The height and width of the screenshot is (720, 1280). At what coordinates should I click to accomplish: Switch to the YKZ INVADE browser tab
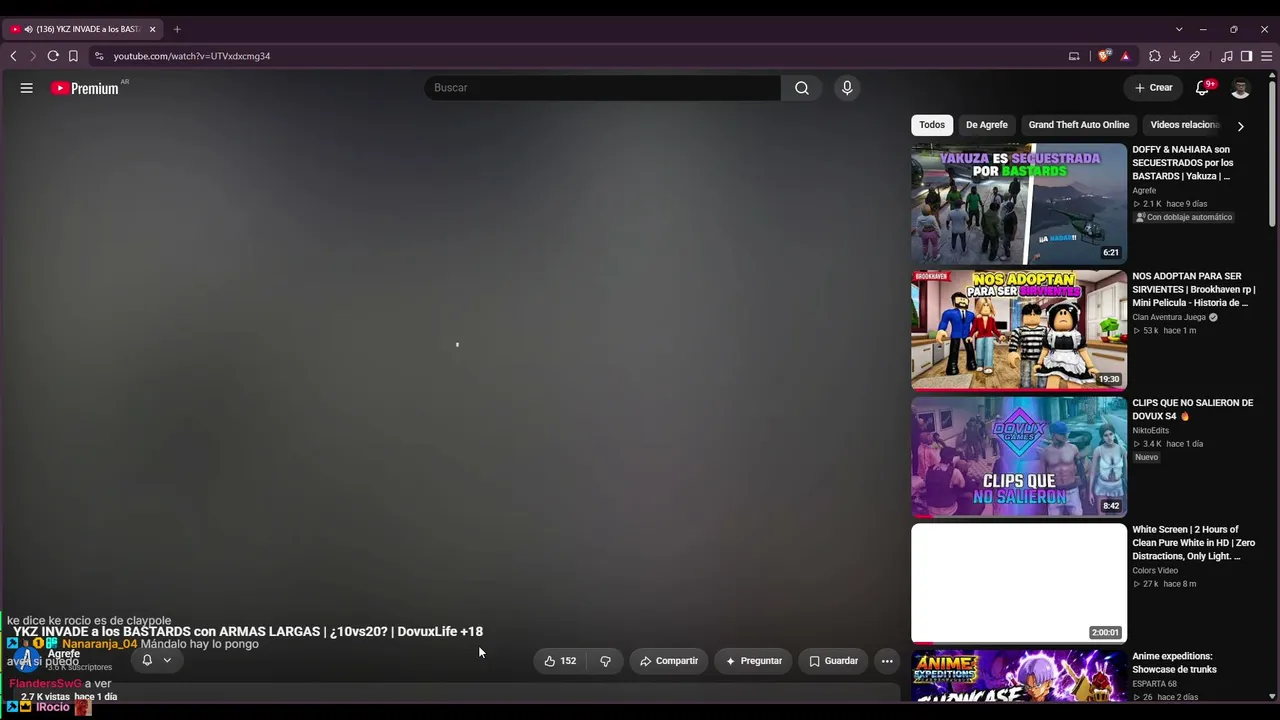[x=84, y=29]
